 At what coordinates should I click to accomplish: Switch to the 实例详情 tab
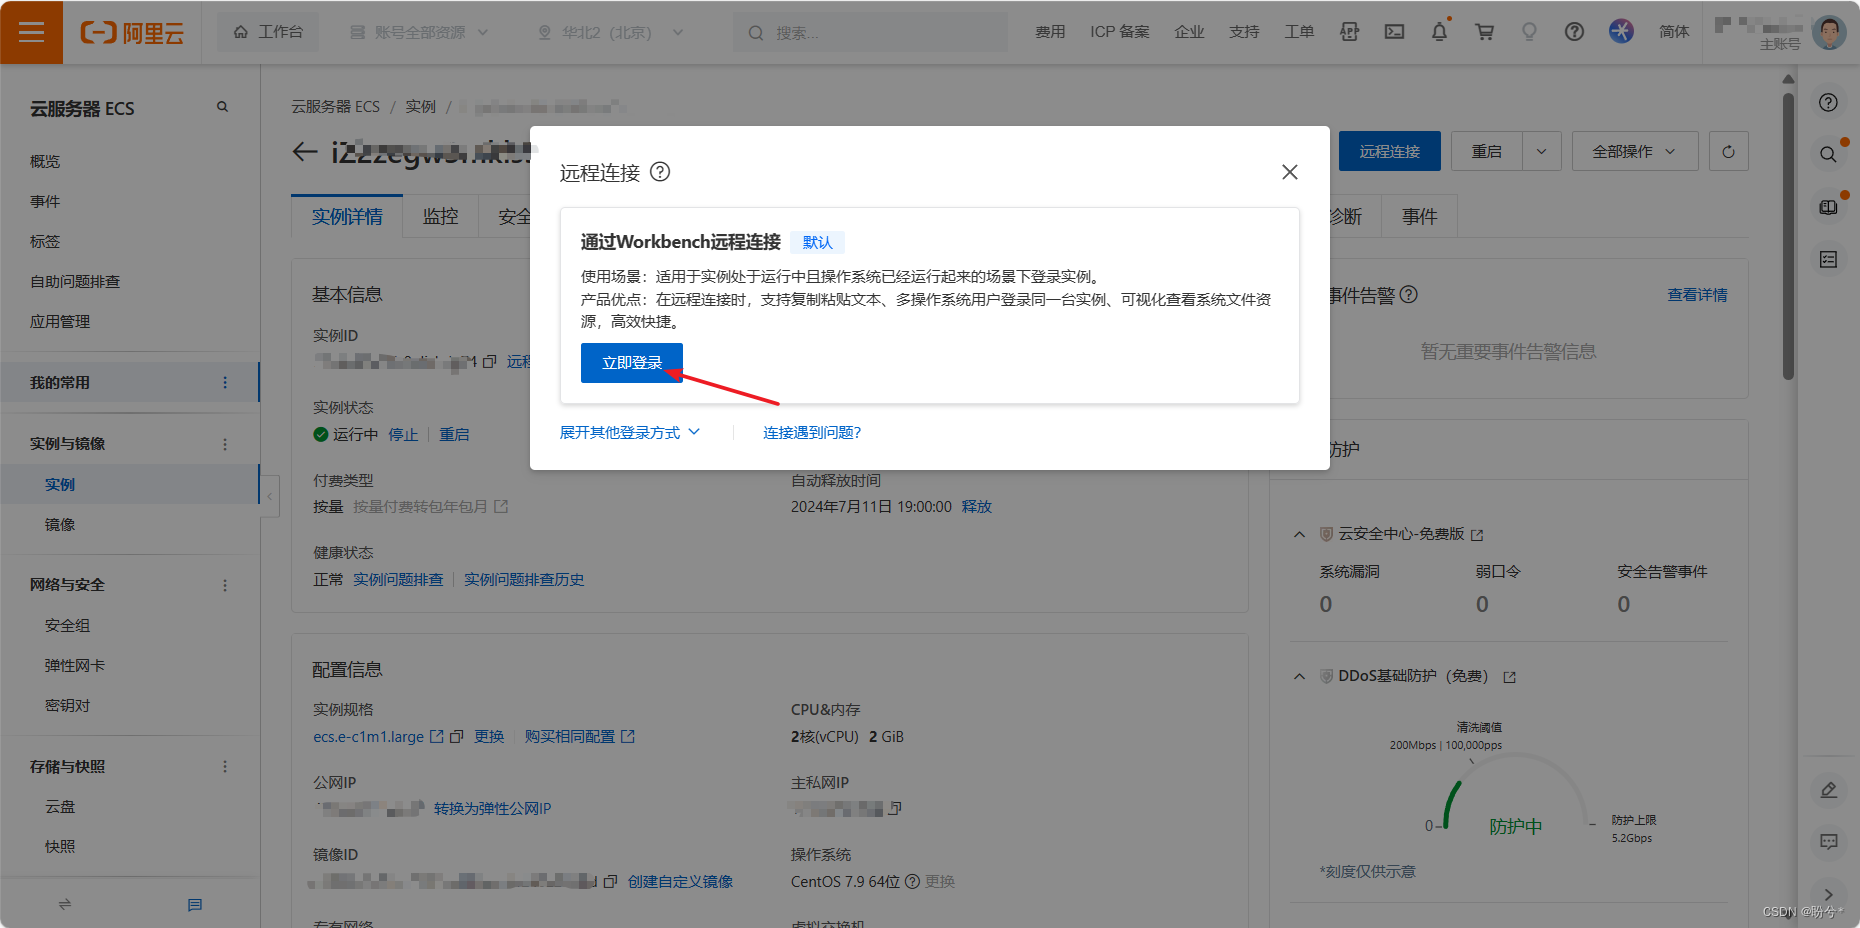347,217
